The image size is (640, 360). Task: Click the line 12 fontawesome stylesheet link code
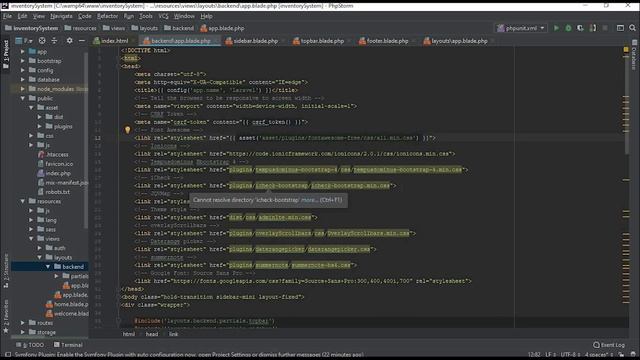285,138
